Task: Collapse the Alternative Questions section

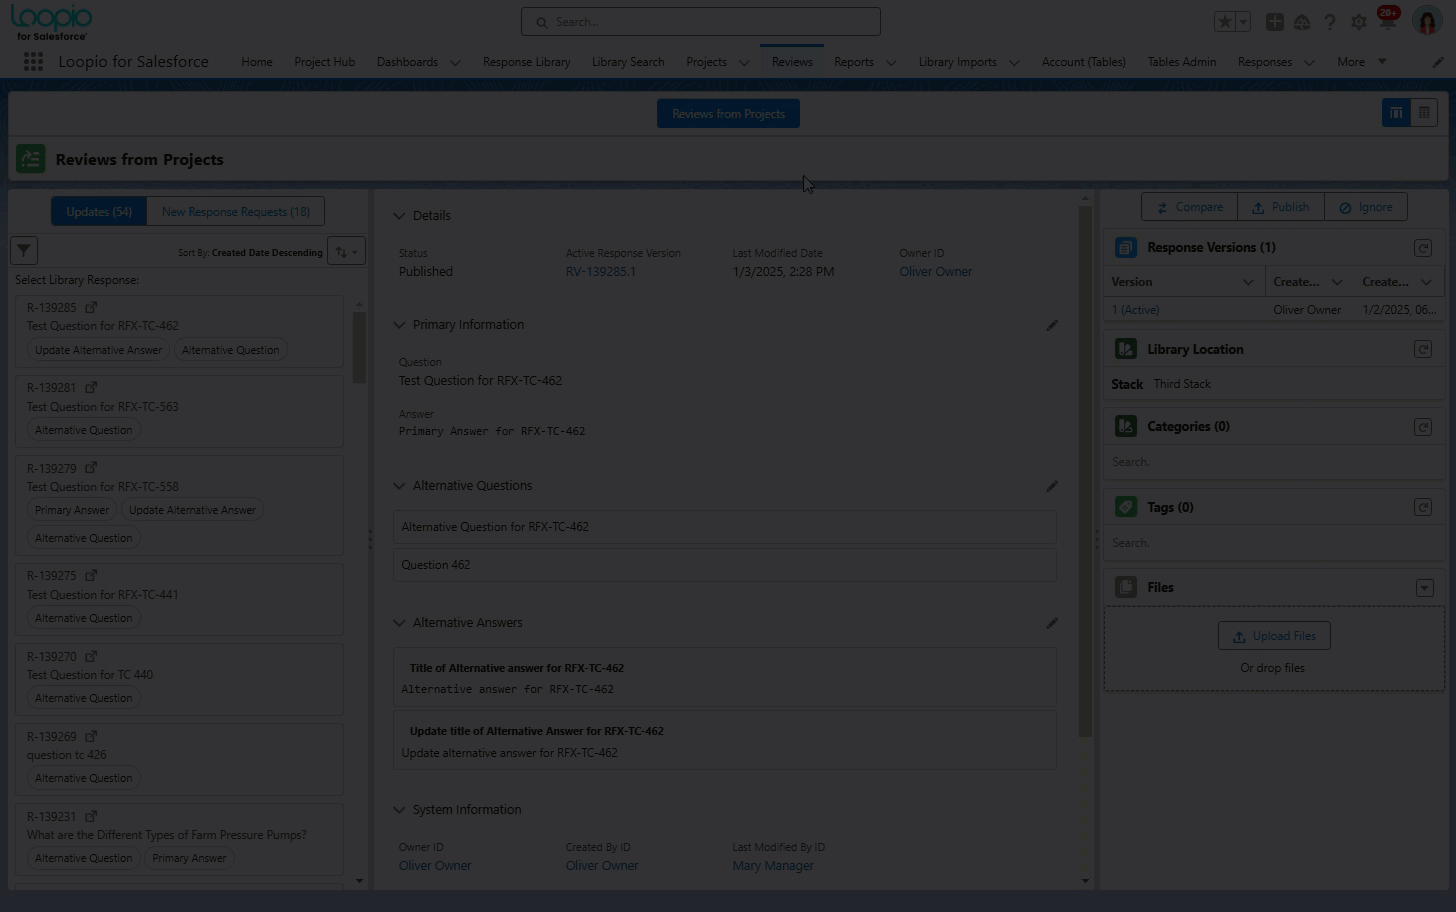Action: pos(399,486)
